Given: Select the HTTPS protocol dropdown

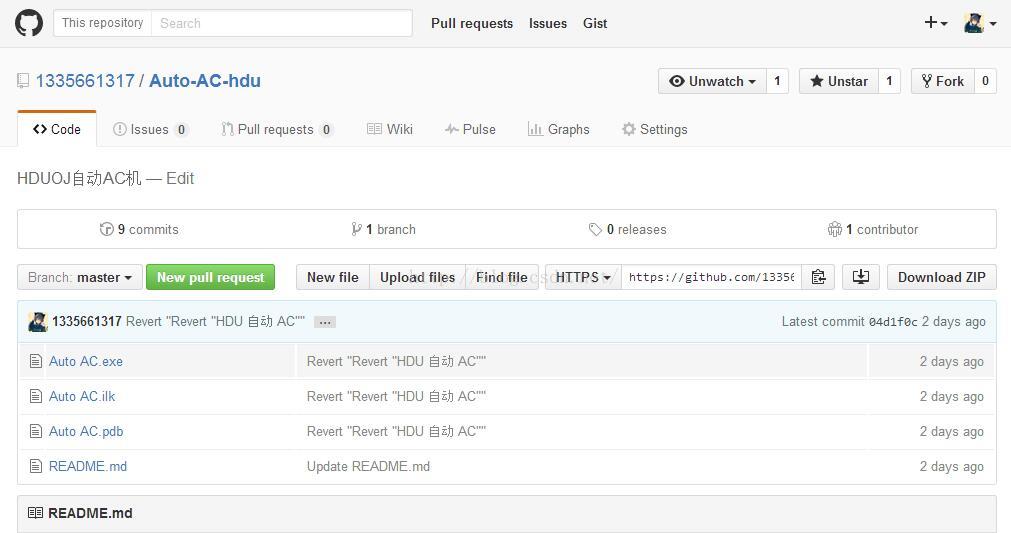Looking at the screenshot, I should [x=584, y=277].
